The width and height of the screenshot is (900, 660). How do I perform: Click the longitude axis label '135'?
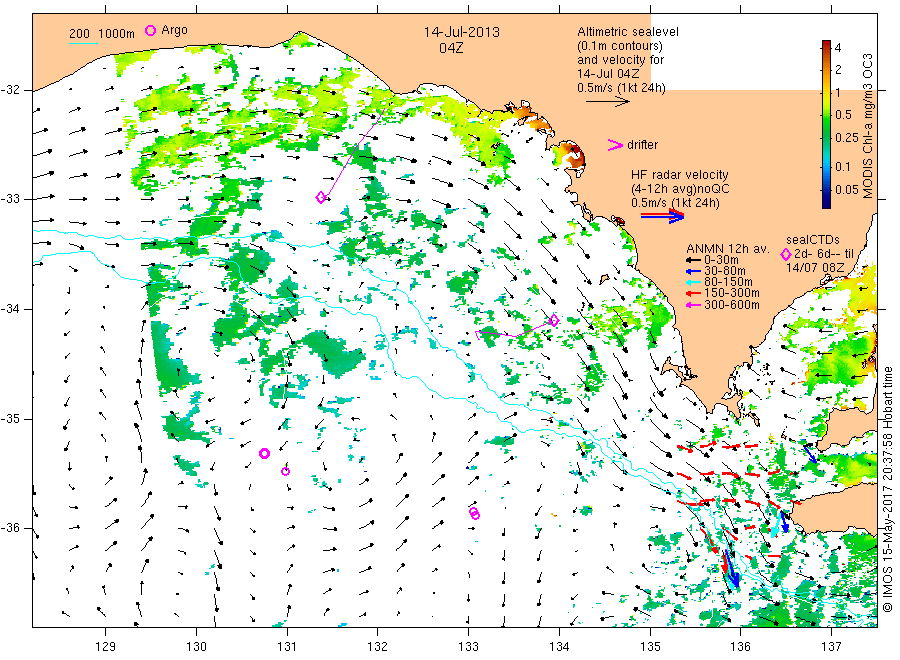[650, 647]
